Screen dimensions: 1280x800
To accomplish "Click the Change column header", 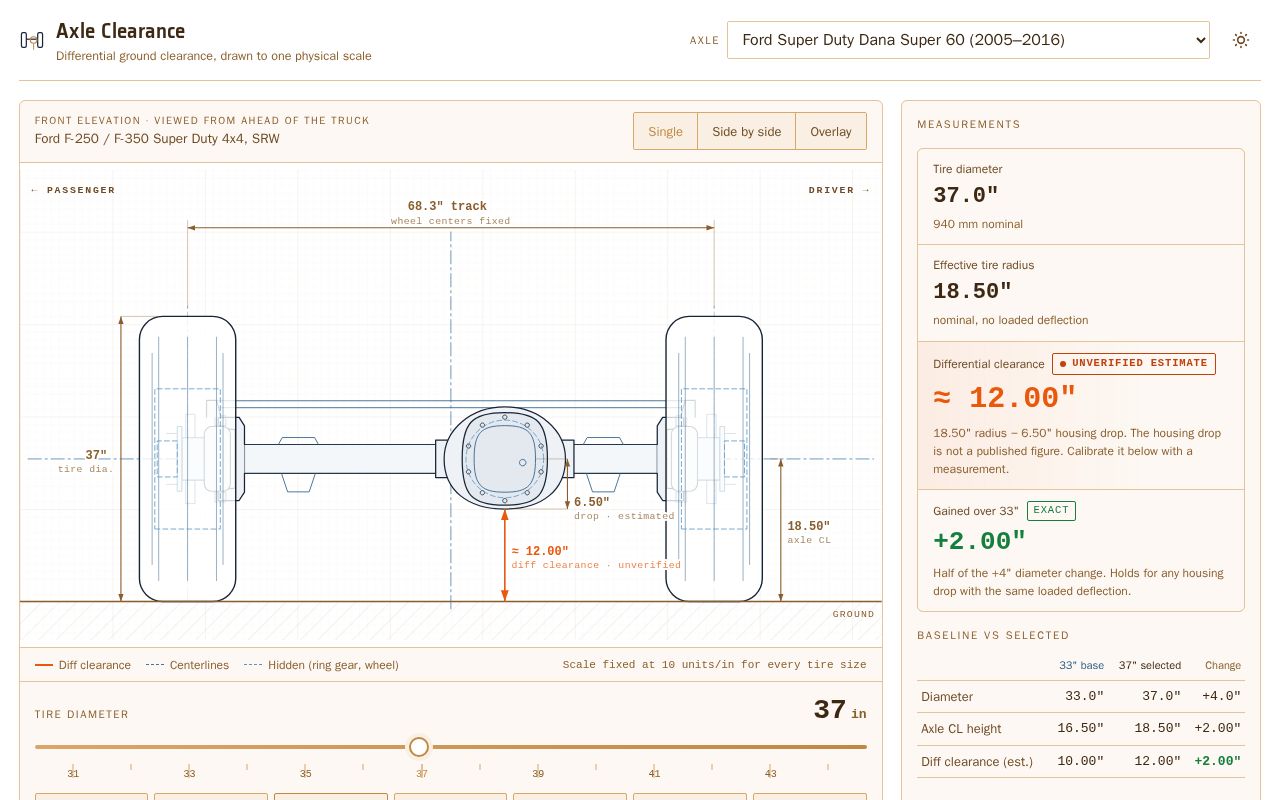I will pos(1223,665).
